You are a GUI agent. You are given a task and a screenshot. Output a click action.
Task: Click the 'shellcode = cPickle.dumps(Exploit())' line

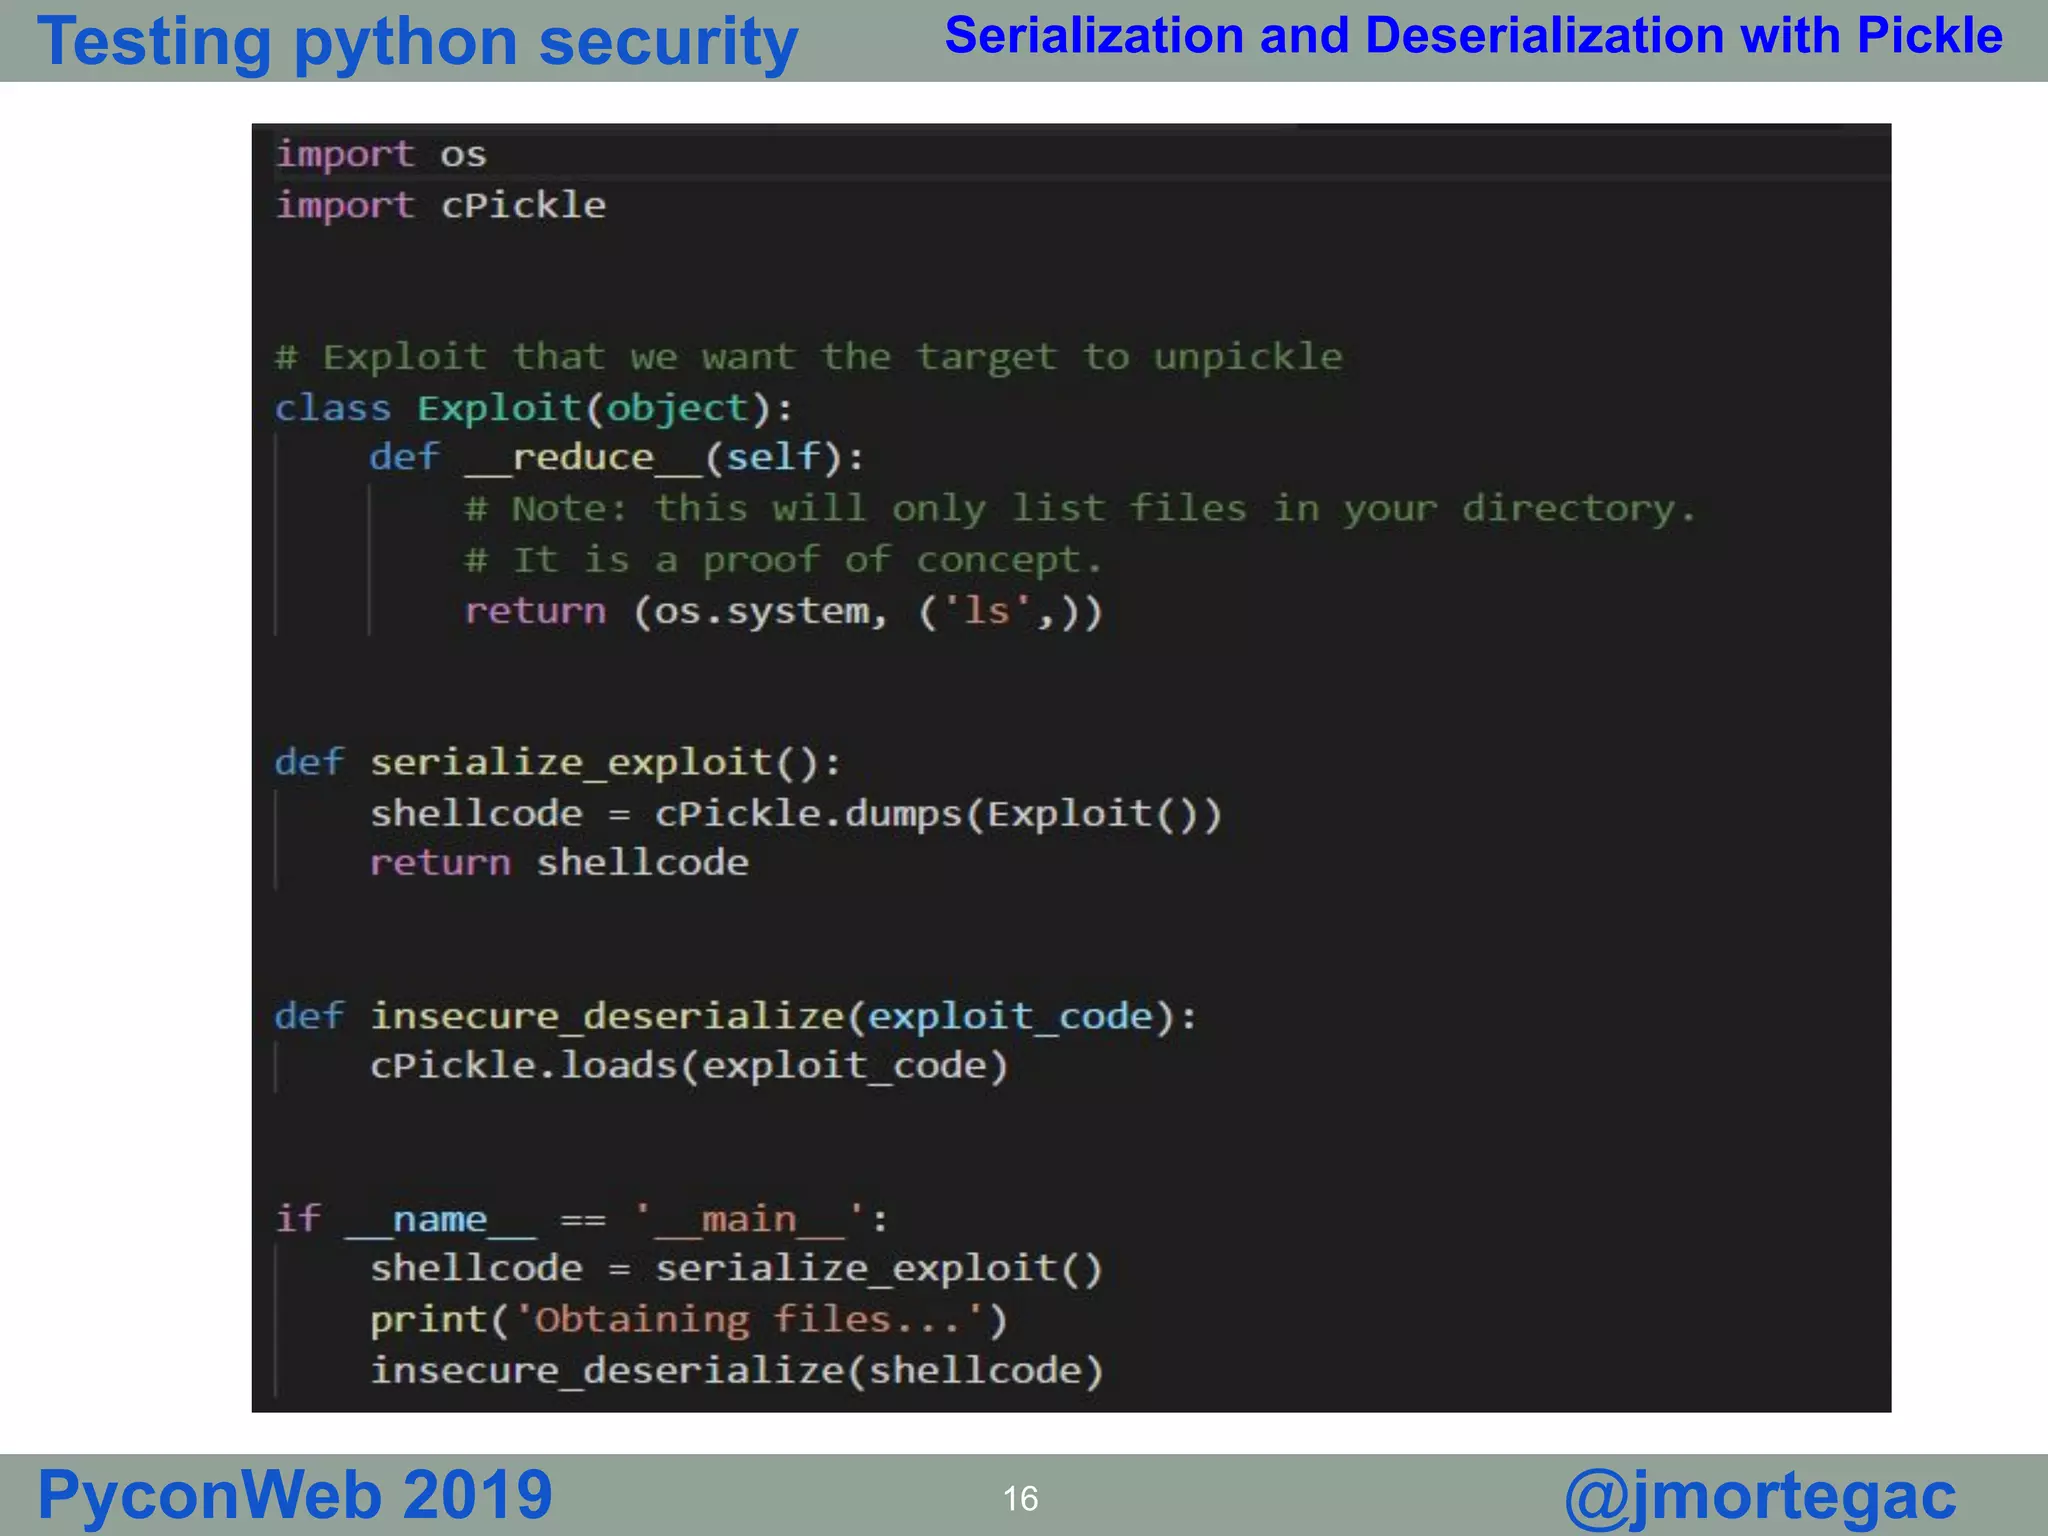[795, 813]
